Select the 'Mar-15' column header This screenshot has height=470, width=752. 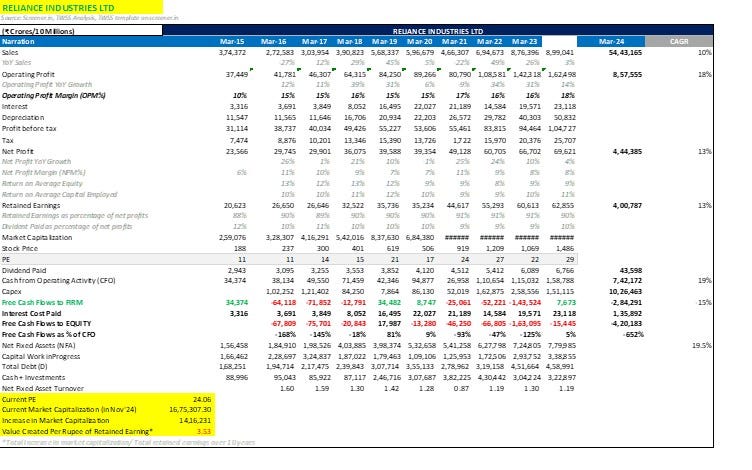pyautogui.click(x=232, y=42)
